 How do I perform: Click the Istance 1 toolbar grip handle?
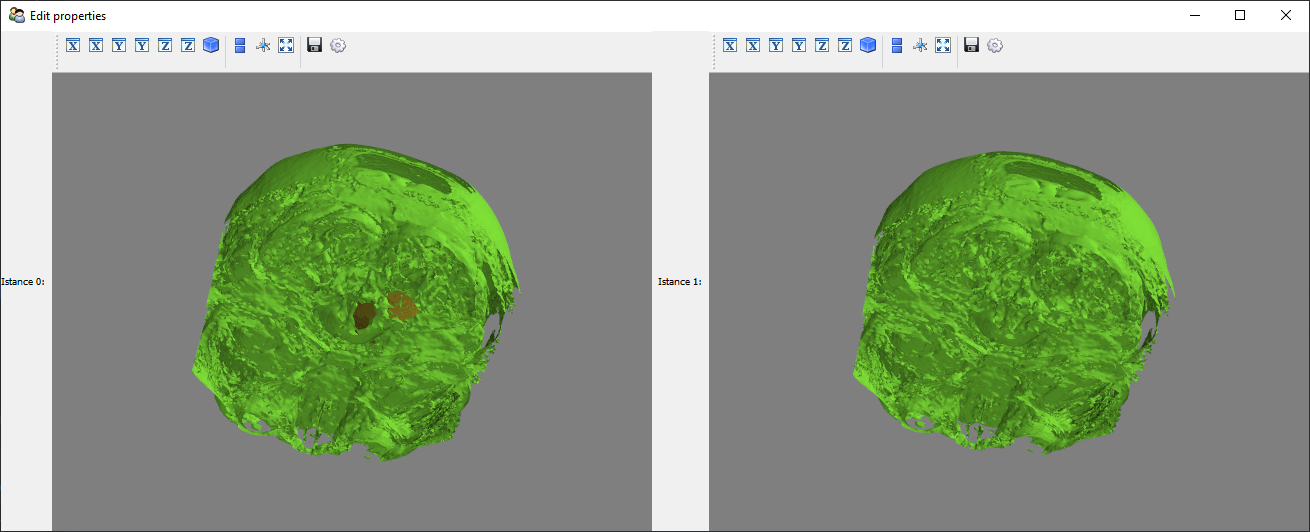pyautogui.click(x=714, y=51)
